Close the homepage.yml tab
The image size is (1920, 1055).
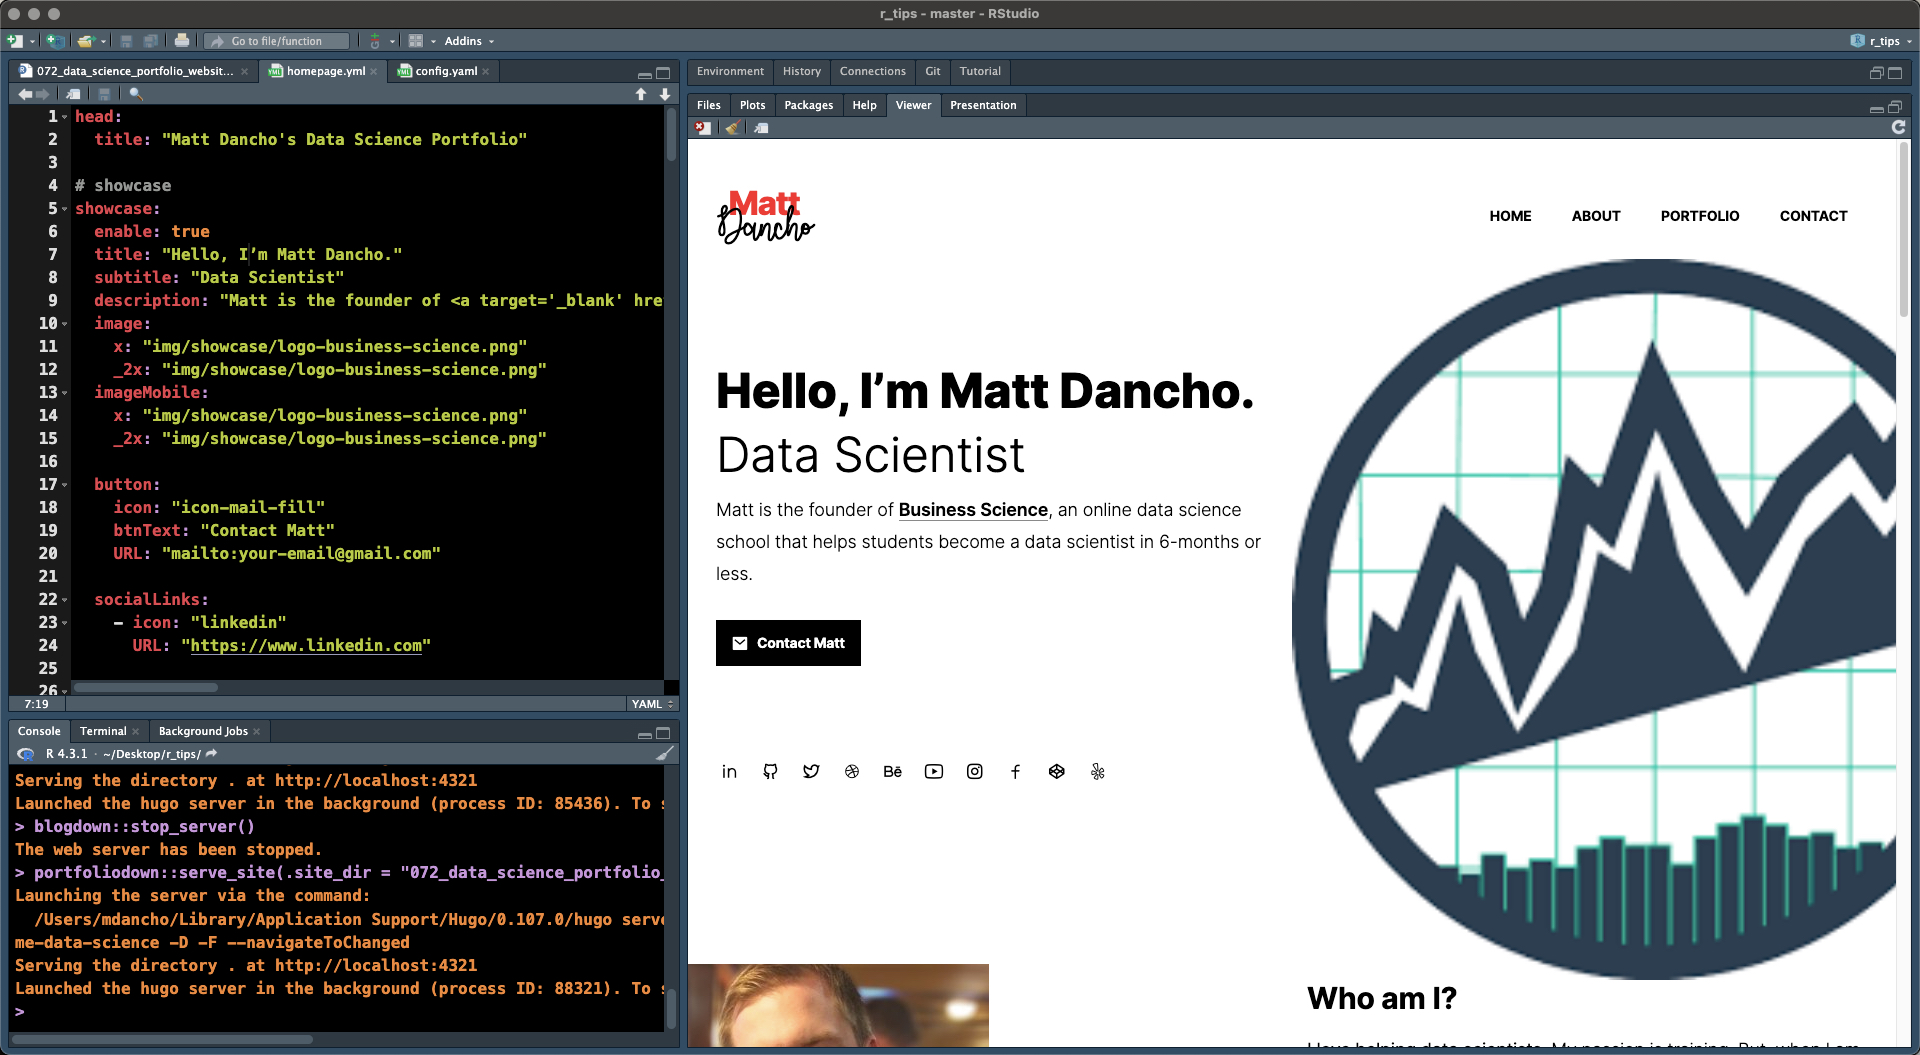374,72
